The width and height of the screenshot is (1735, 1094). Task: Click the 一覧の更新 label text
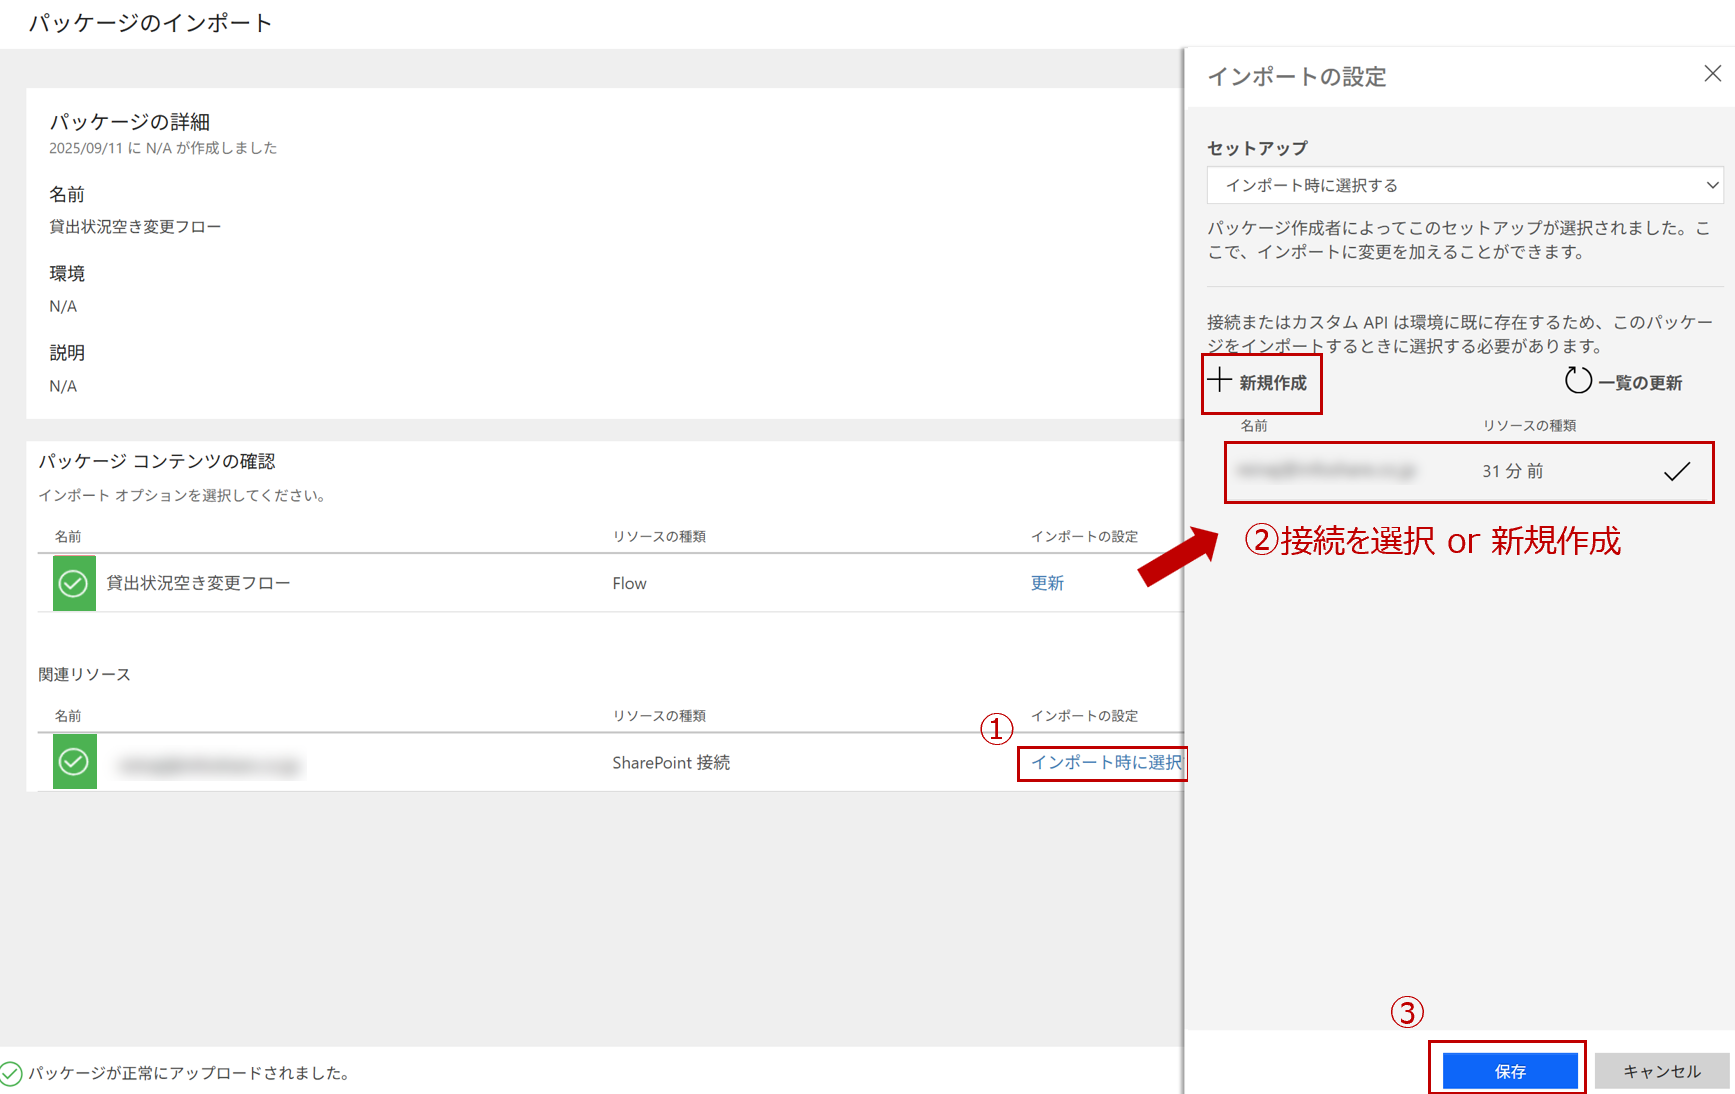click(x=1640, y=383)
